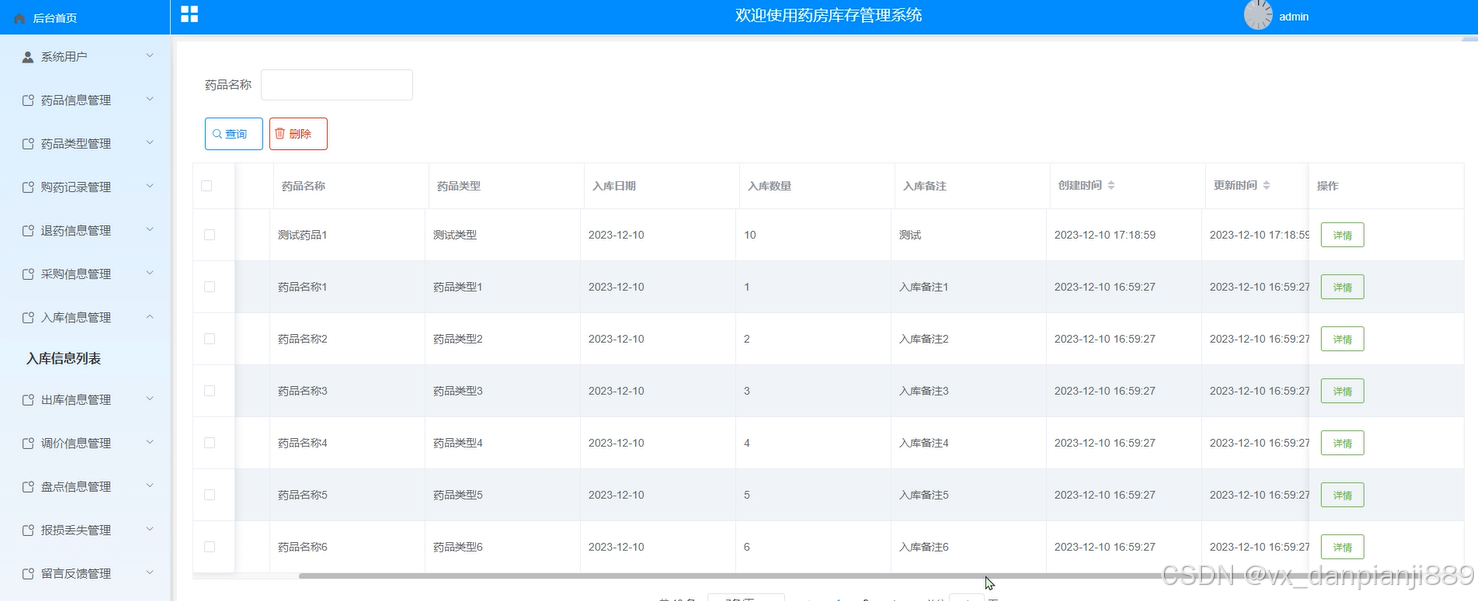The height and width of the screenshot is (601, 1478).
Task: Click the red 删除 button
Action: tap(298, 134)
